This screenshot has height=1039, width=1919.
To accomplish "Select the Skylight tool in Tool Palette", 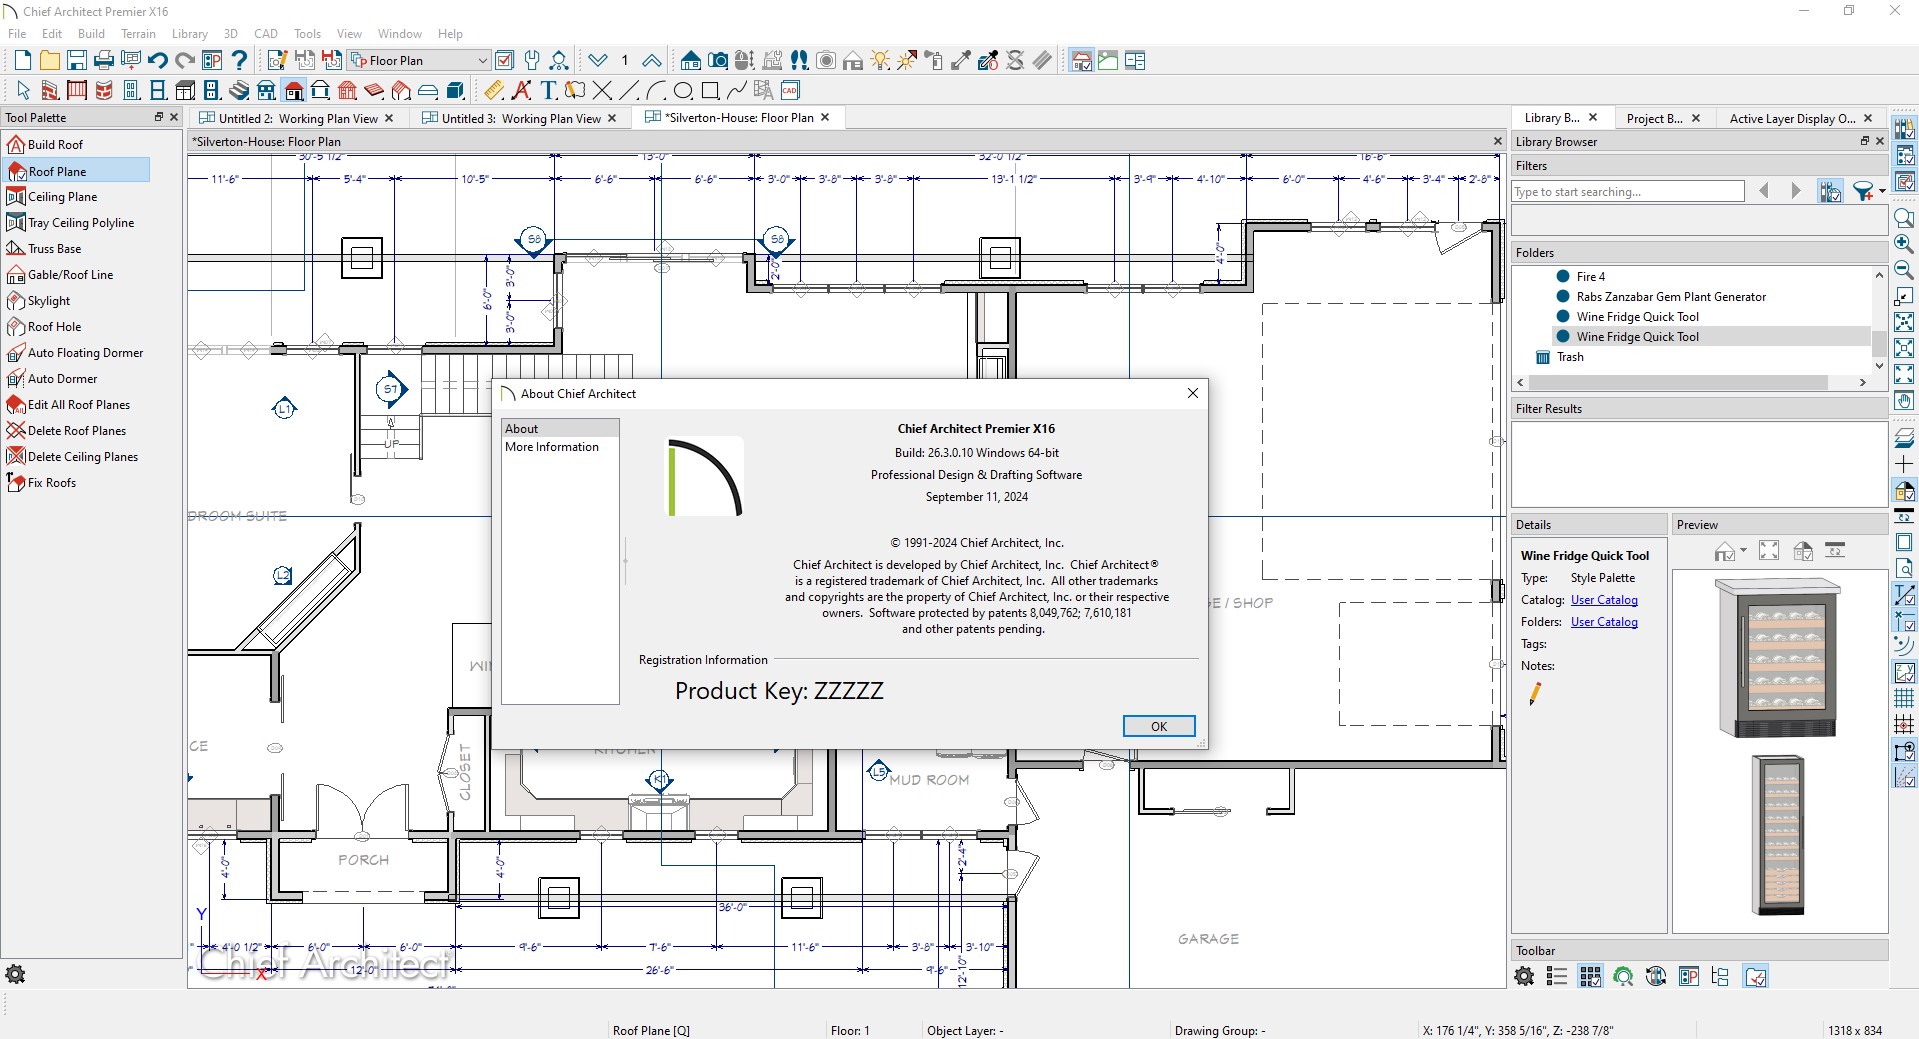I will point(49,301).
